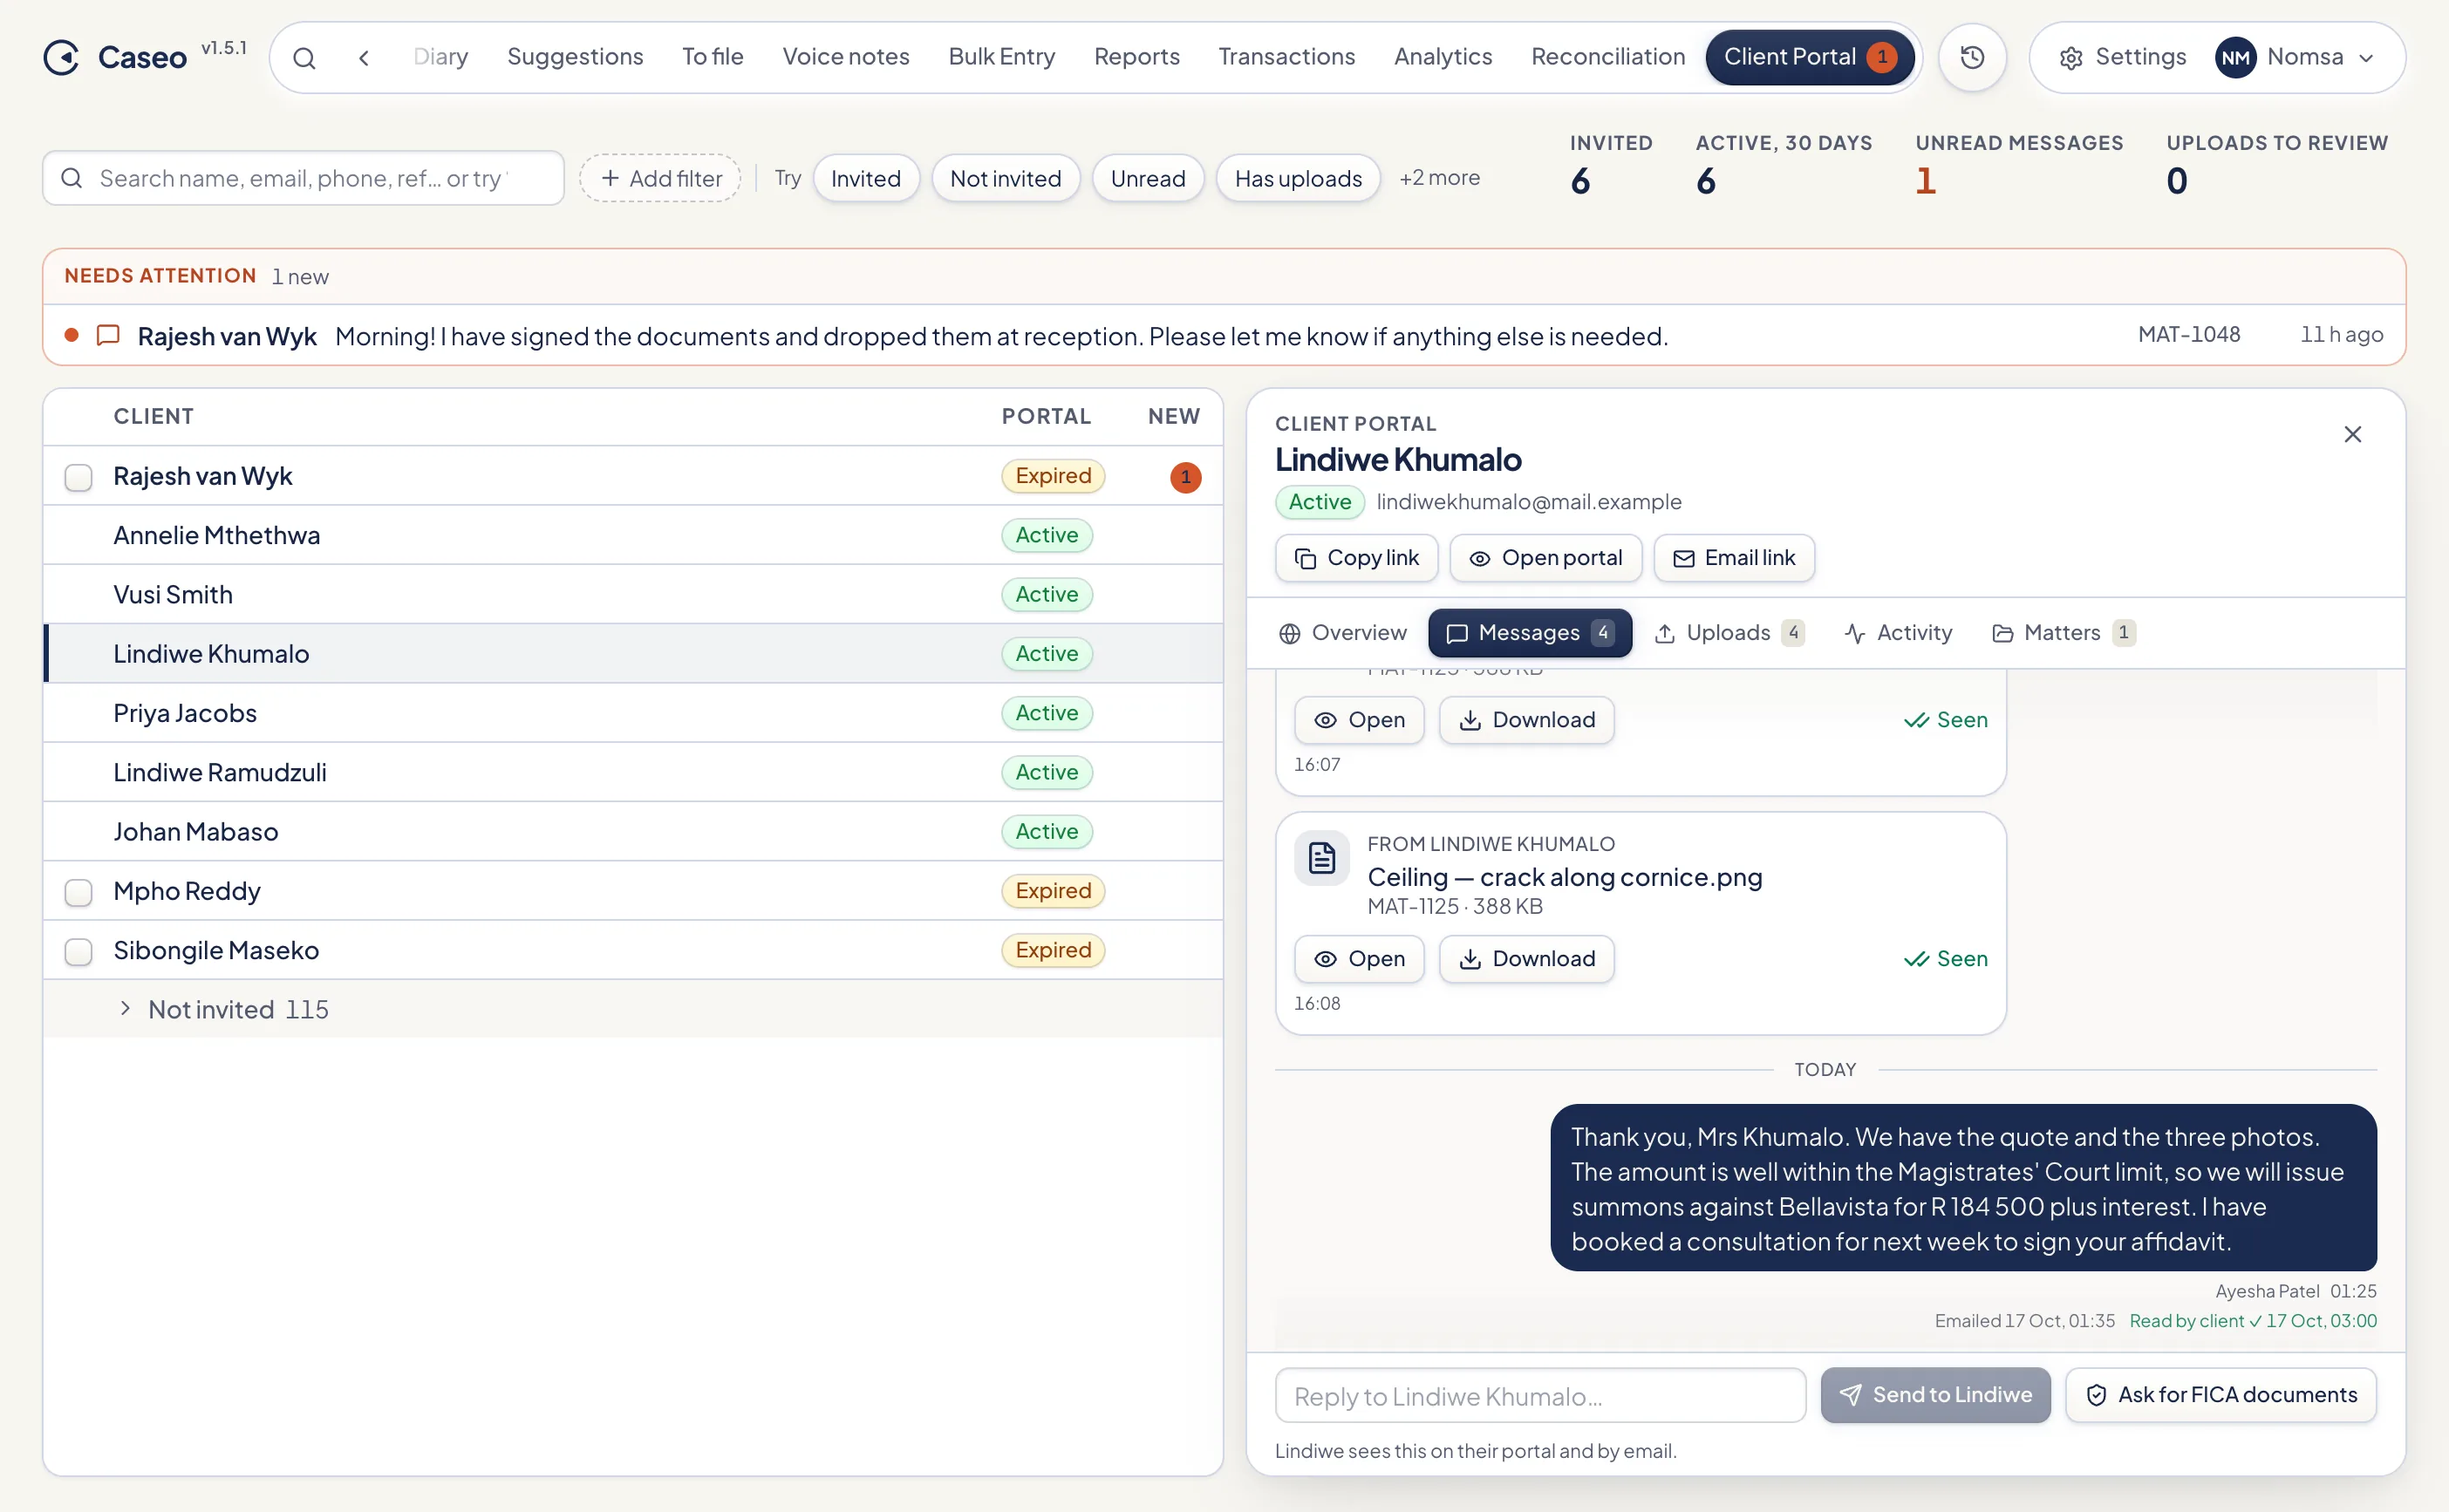Image resolution: width=2449 pixels, height=1512 pixels.
Task: Click the Copy link button
Action: coord(1356,558)
